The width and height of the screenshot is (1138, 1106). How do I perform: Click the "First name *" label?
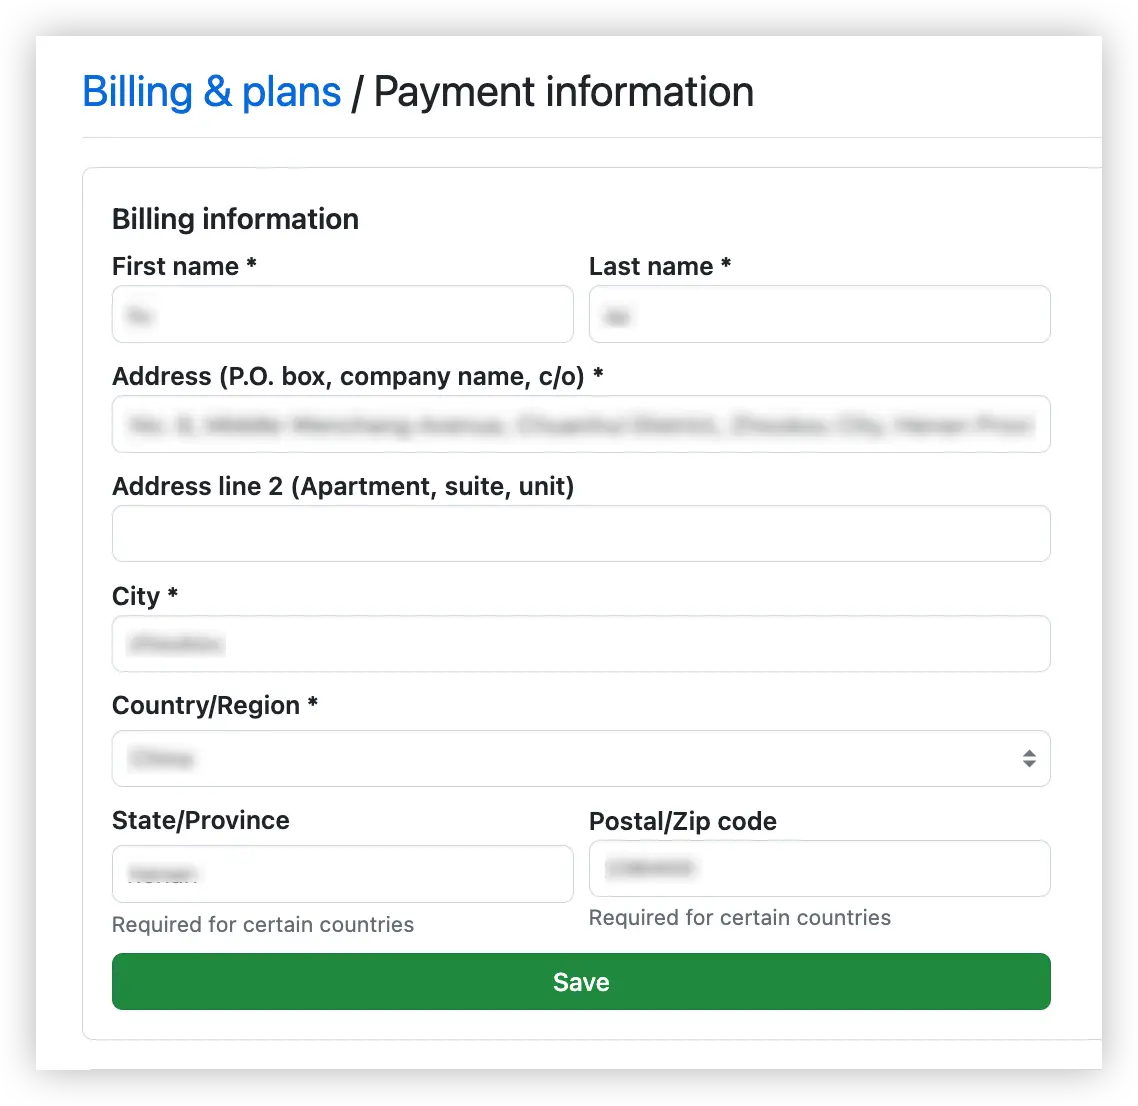click(184, 266)
